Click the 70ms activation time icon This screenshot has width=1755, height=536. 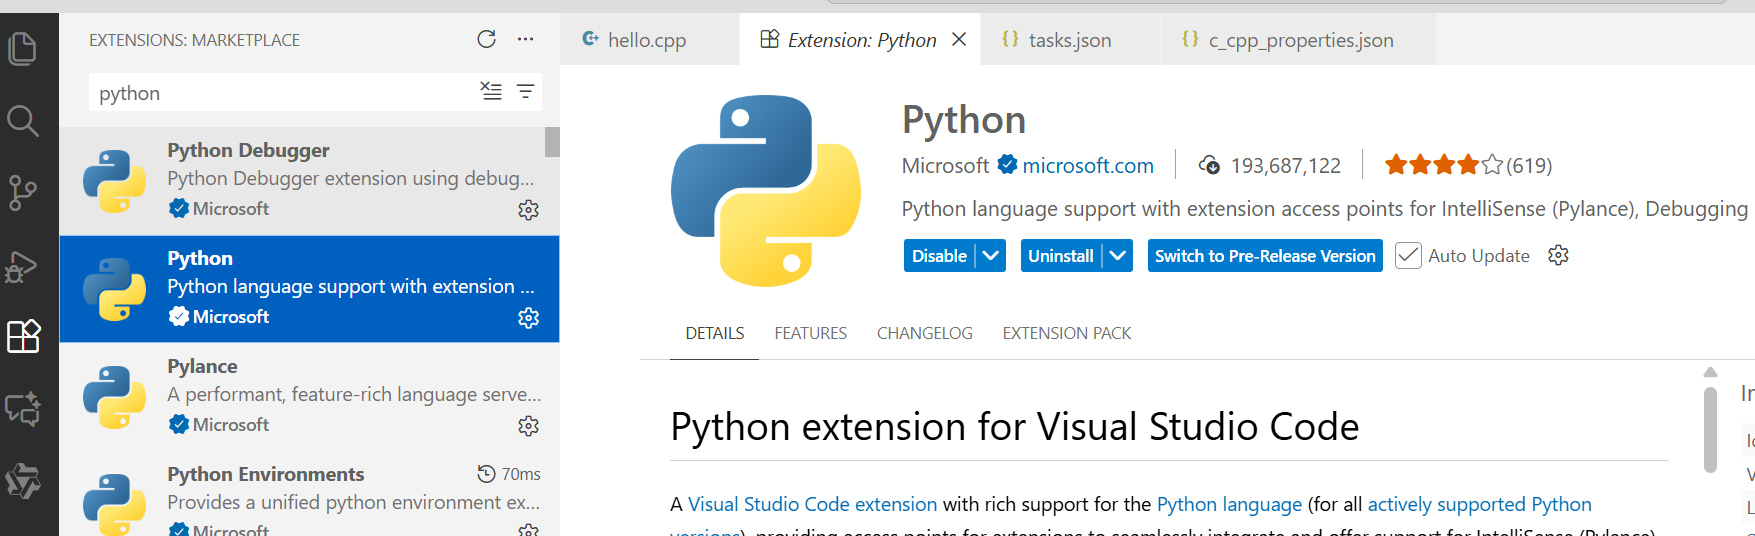(x=486, y=473)
